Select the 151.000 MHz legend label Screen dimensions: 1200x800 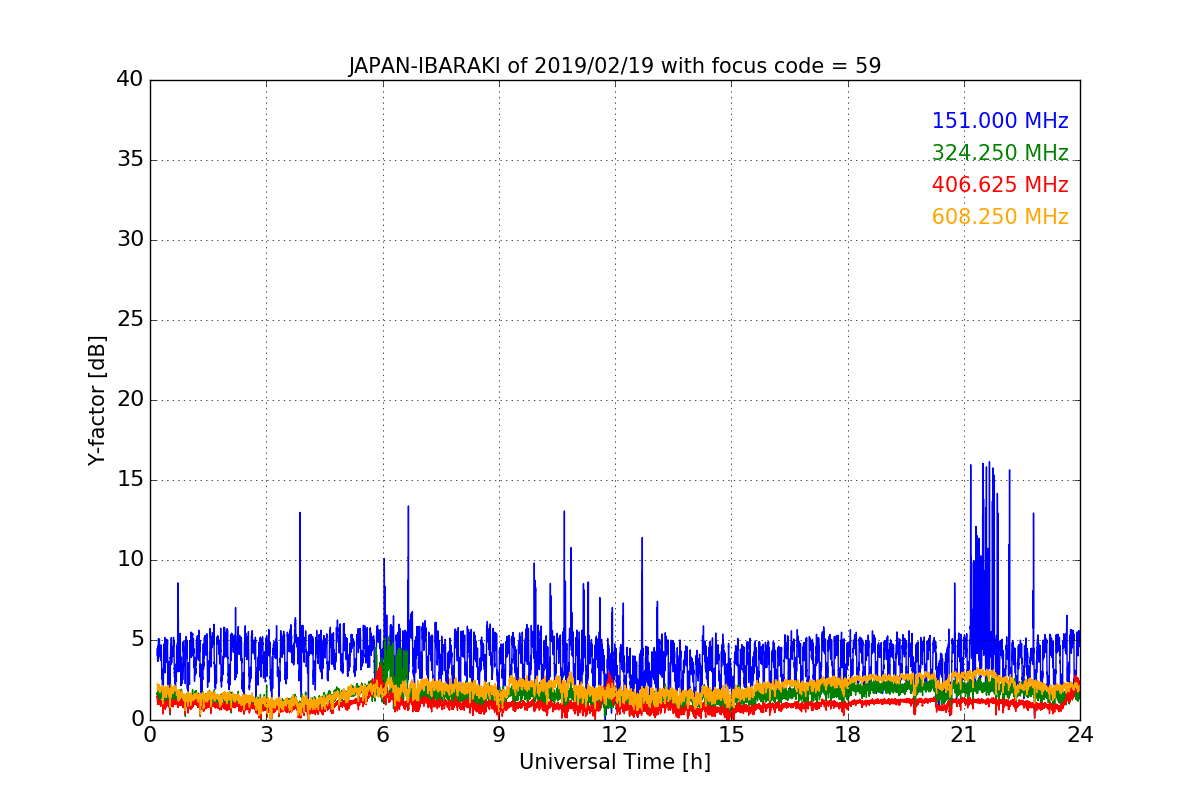click(x=999, y=121)
